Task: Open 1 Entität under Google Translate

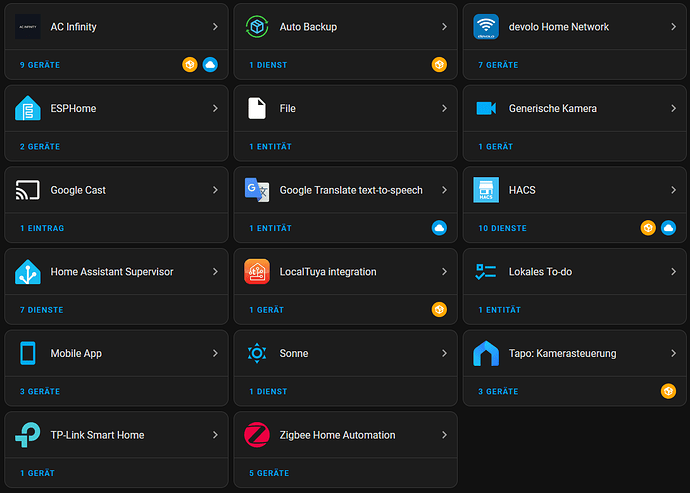Action: click(x=270, y=228)
